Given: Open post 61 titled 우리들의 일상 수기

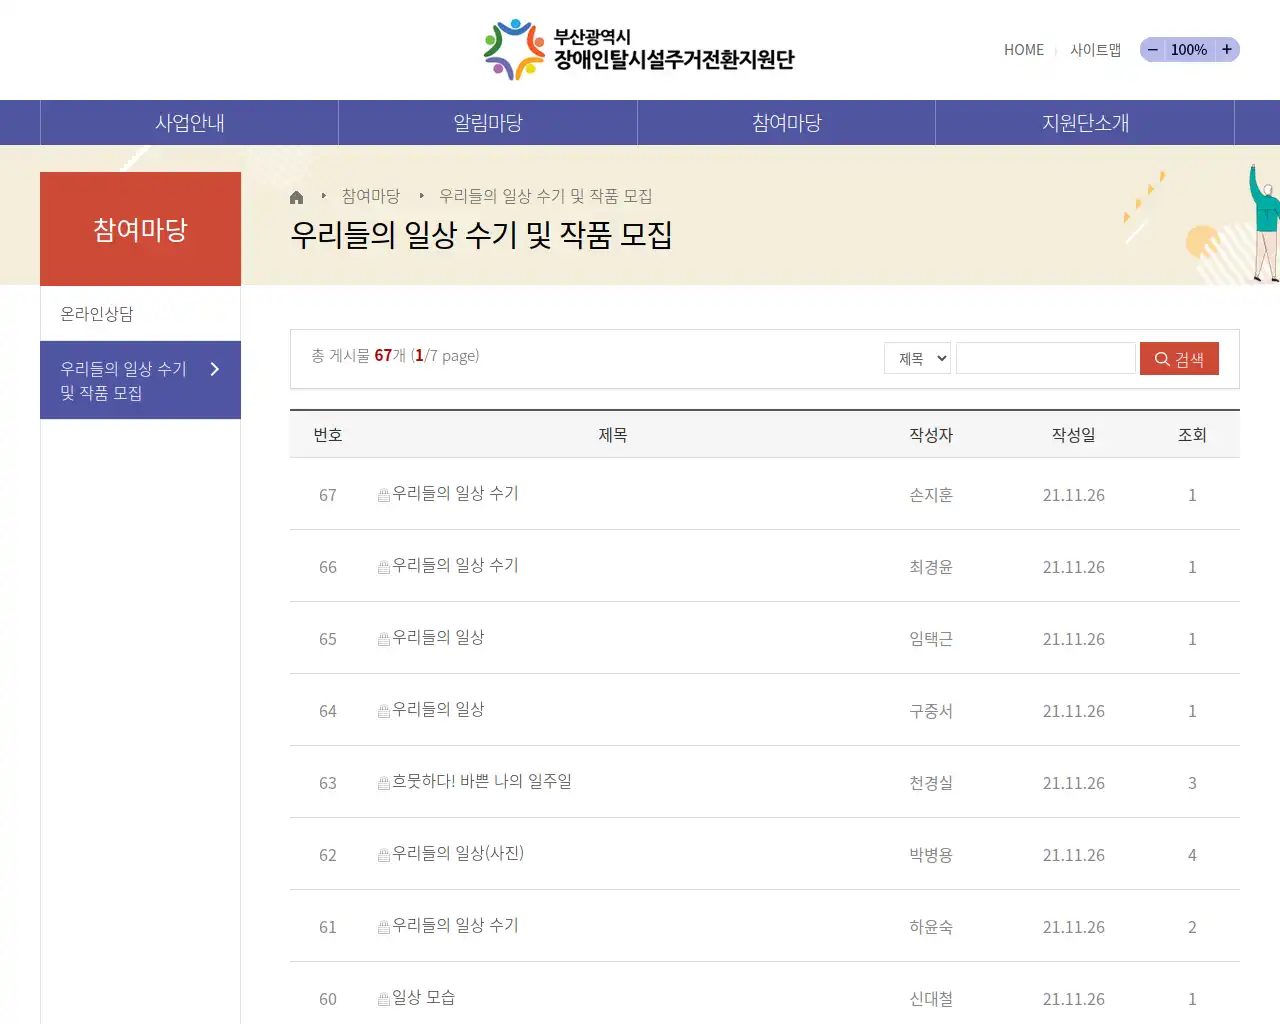Looking at the screenshot, I should coord(455,925).
